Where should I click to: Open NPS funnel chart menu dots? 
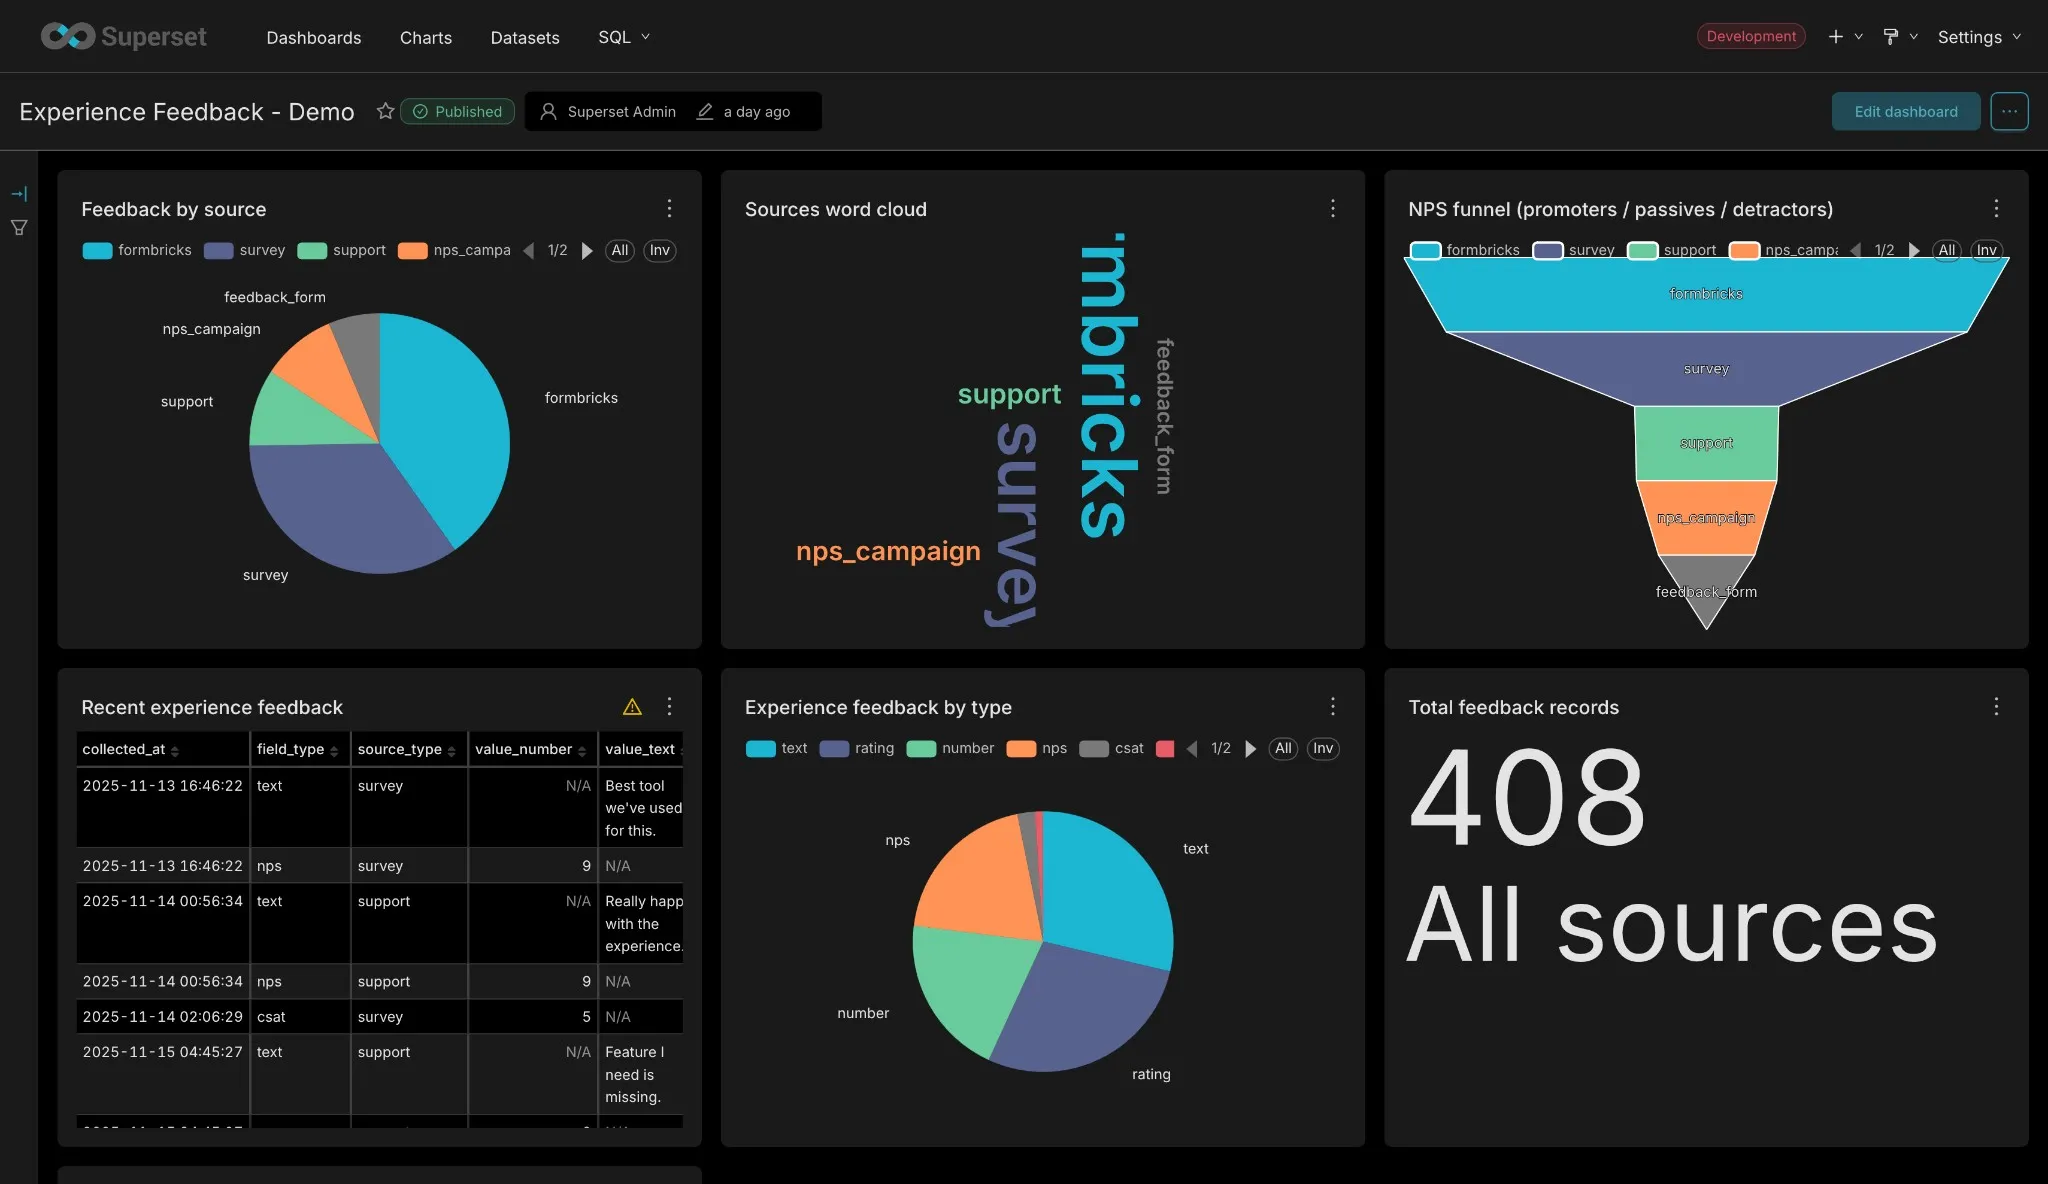click(x=1996, y=208)
